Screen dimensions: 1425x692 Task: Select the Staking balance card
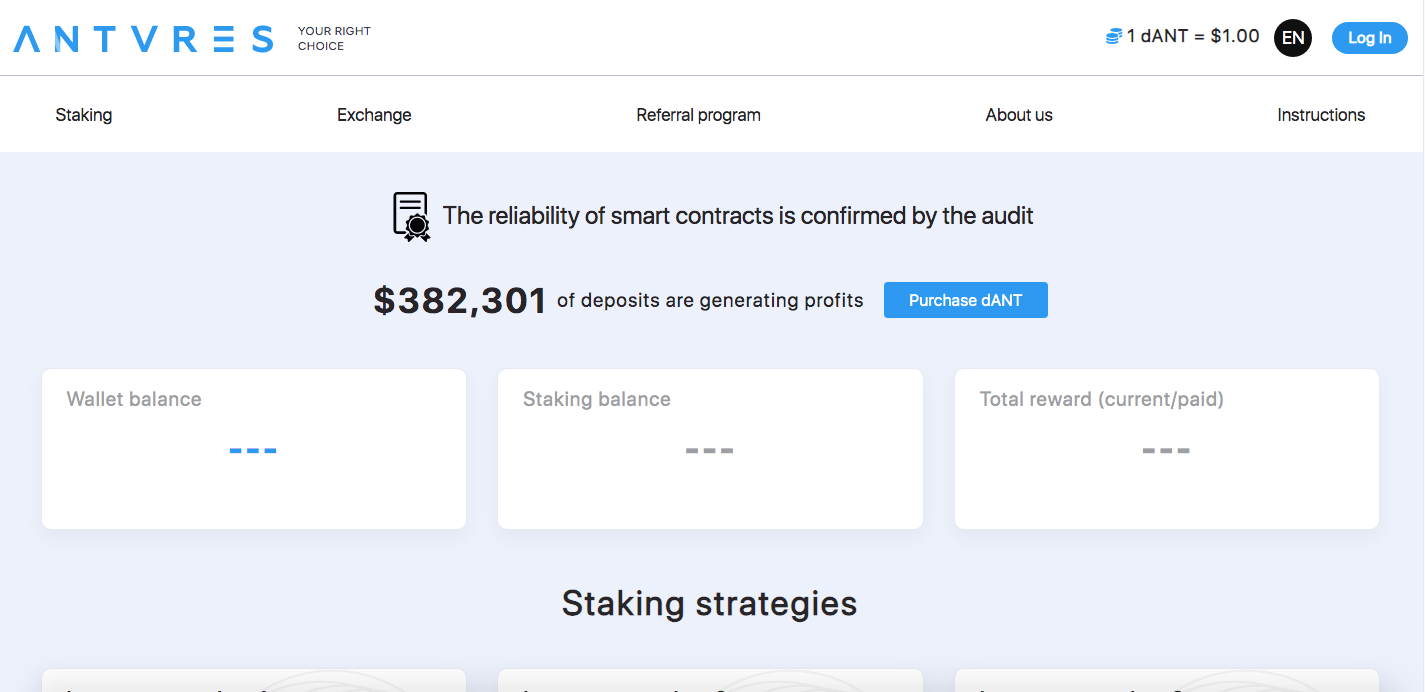pyautogui.click(x=710, y=449)
